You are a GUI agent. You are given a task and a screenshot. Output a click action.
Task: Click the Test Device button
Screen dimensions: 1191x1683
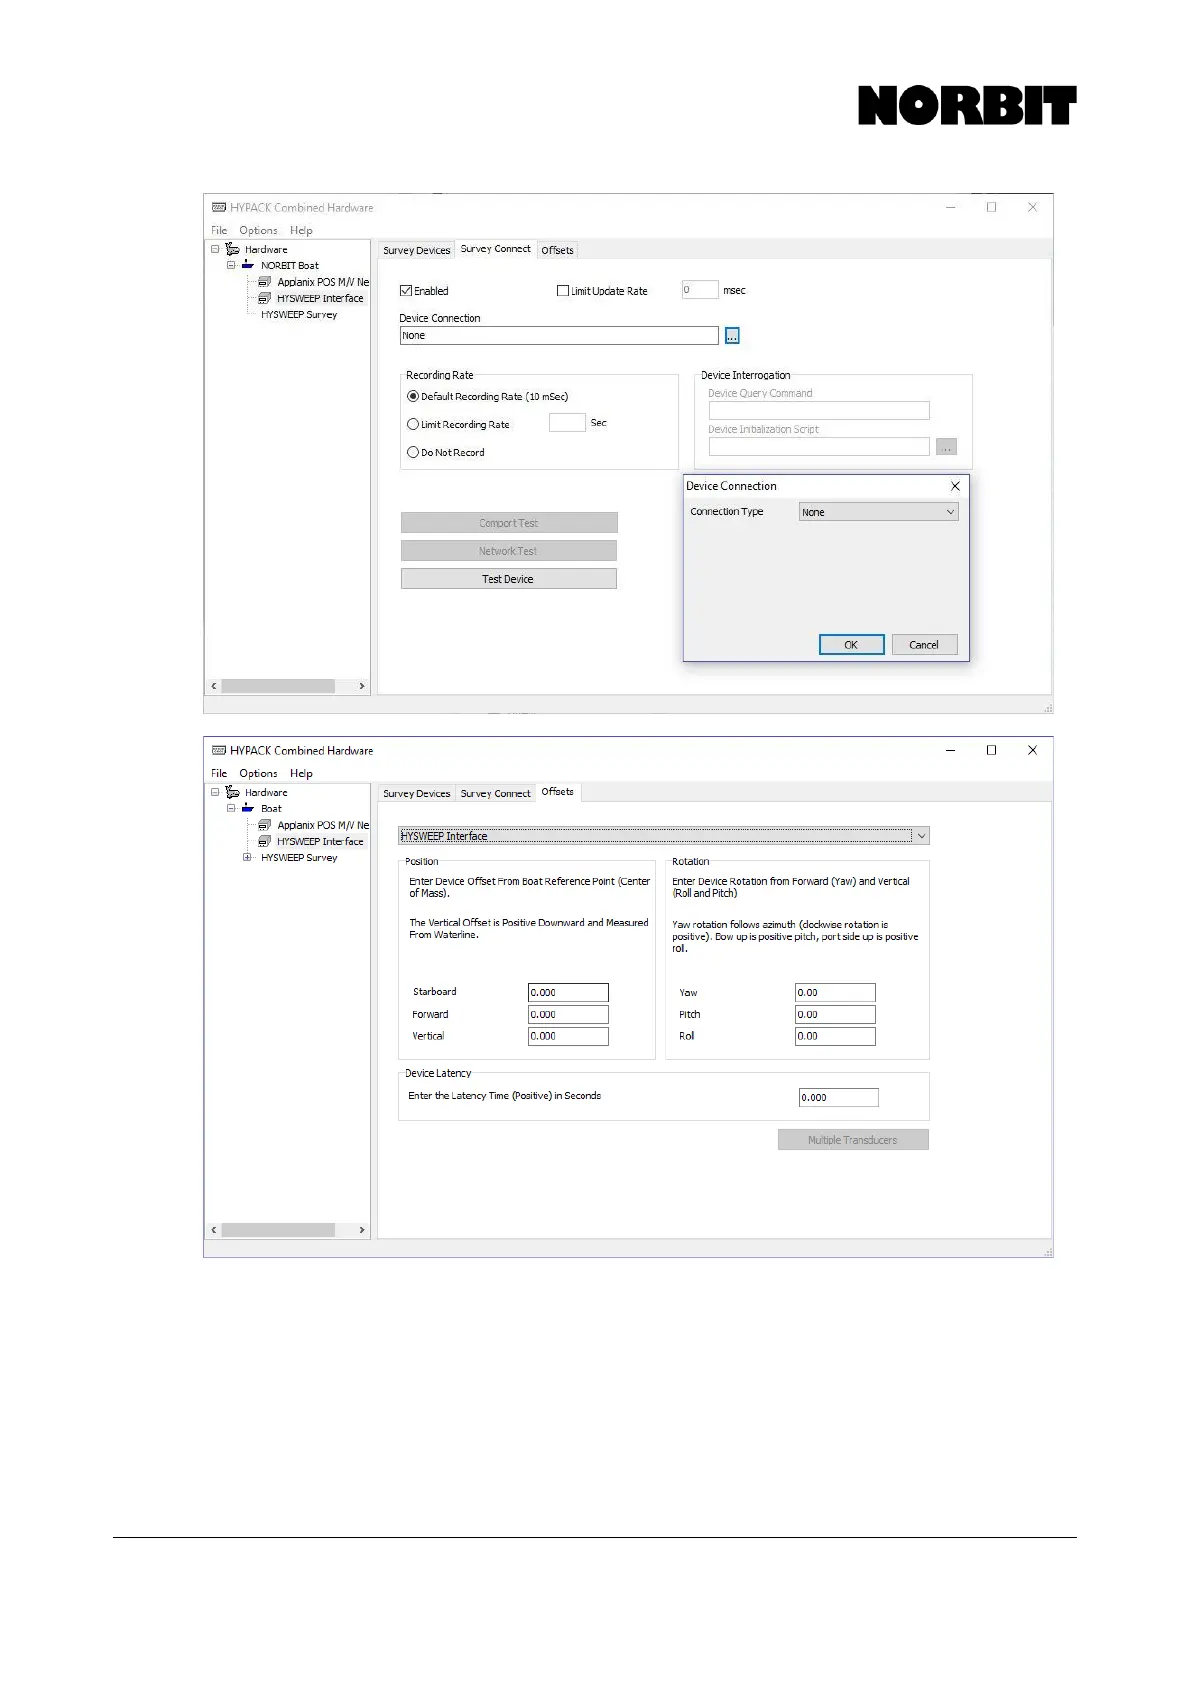click(x=509, y=579)
